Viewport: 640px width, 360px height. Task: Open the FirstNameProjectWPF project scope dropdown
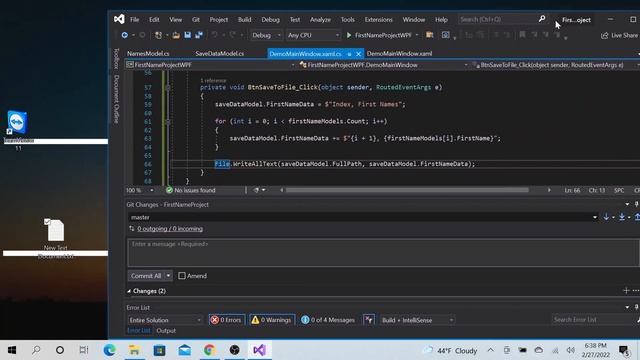[x=211, y=65]
